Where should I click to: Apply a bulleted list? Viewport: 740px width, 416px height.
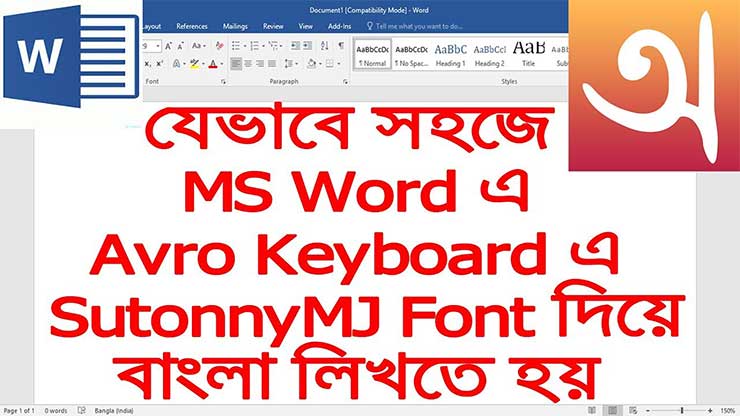pos(236,46)
